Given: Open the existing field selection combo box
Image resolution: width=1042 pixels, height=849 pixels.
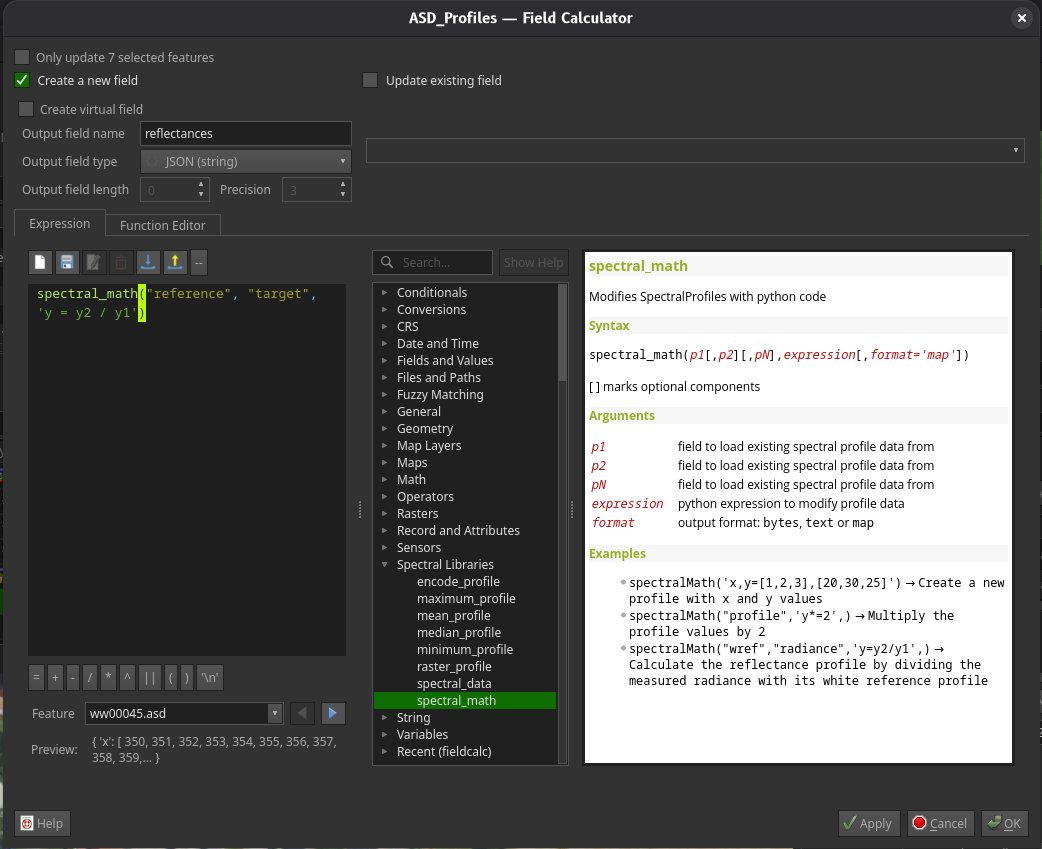Looking at the screenshot, I should coord(695,150).
